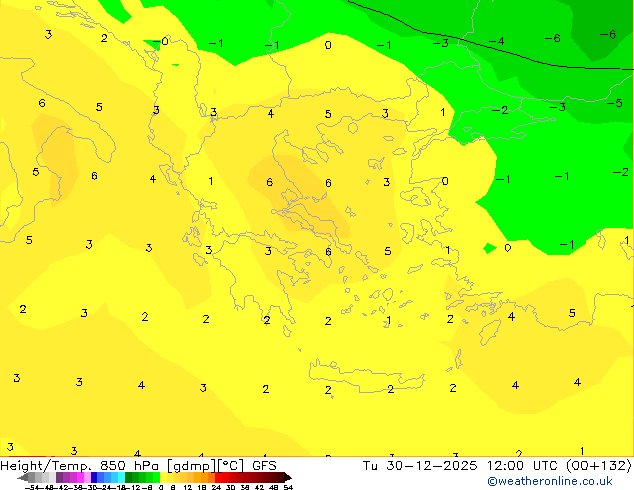634x490 pixels.
Task: Select the cyan swatch in the legend
Action: (x=121, y=477)
